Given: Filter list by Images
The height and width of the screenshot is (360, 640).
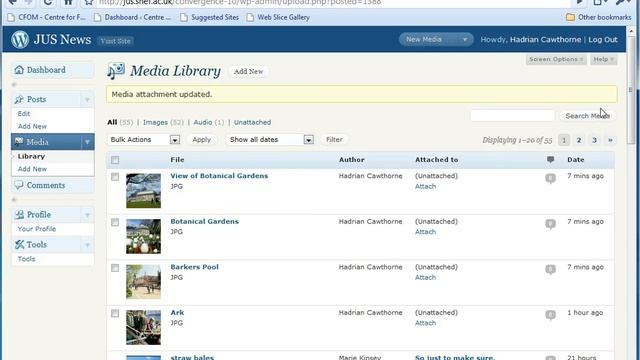Looking at the screenshot, I should (155, 122).
